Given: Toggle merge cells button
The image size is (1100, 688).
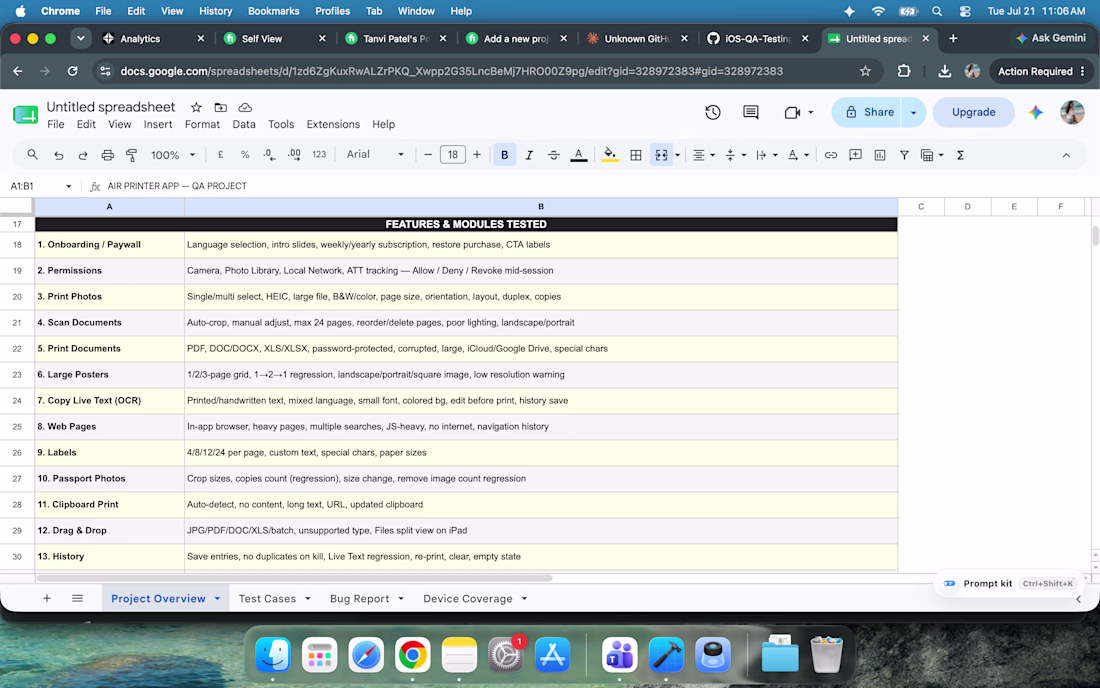Looking at the screenshot, I should pyautogui.click(x=661, y=155).
